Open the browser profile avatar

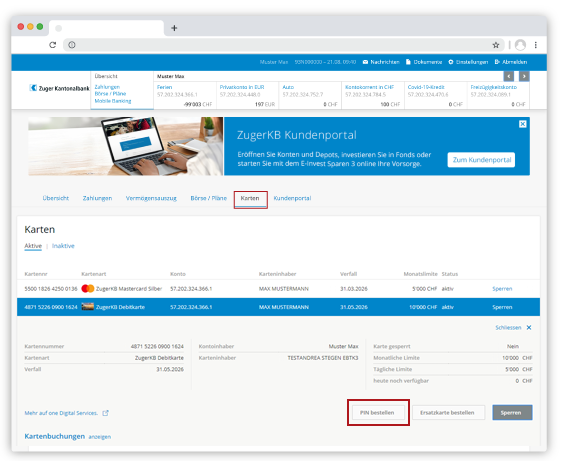pyautogui.click(x=520, y=45)
